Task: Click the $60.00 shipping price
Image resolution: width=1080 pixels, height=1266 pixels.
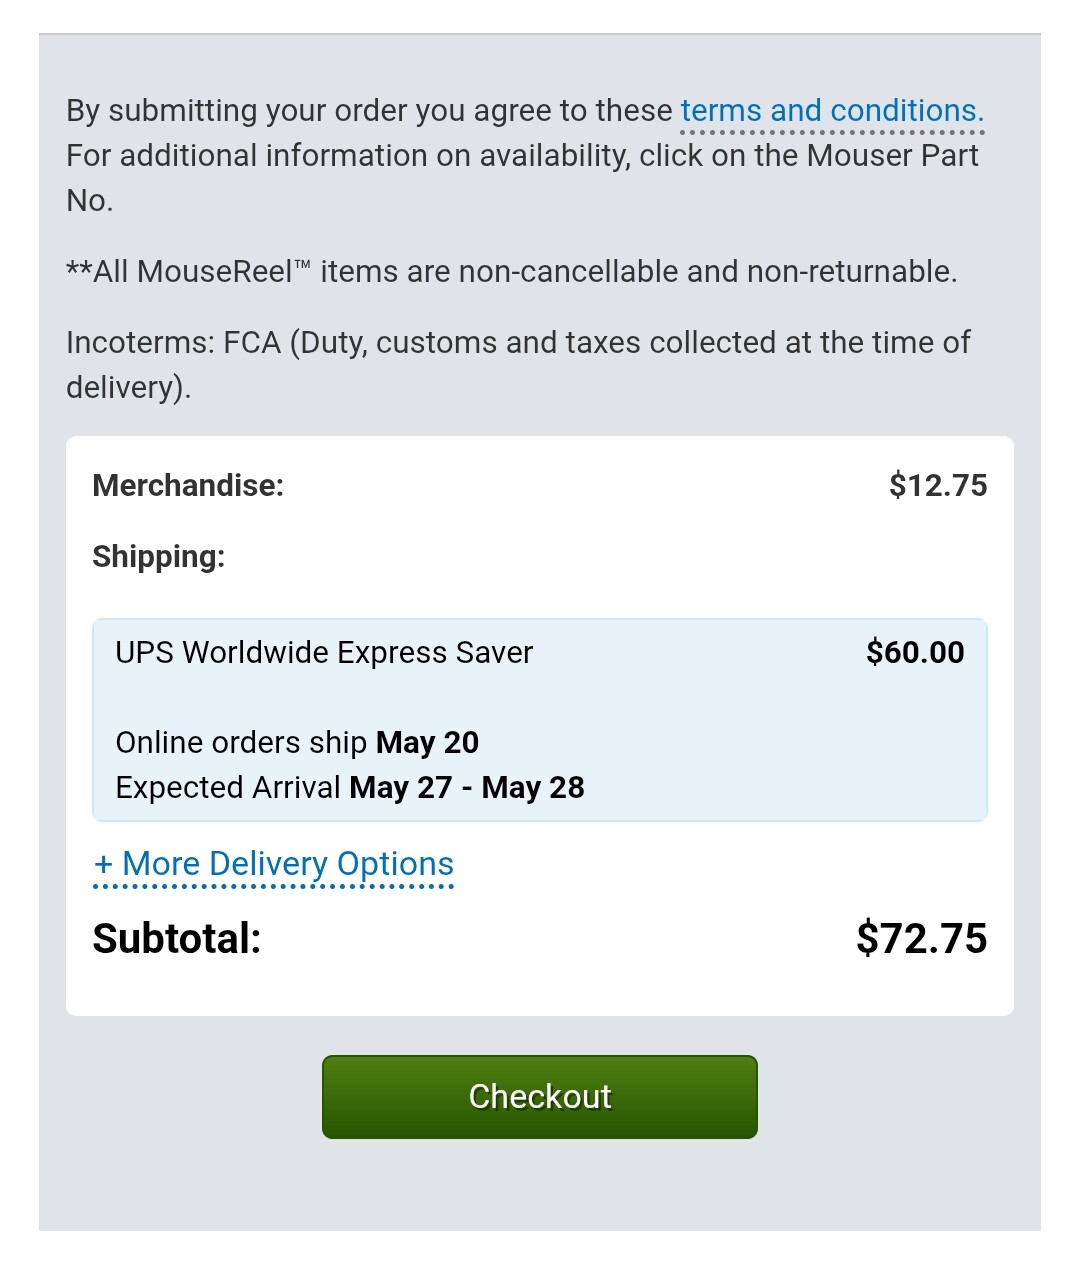Action: 915,652
